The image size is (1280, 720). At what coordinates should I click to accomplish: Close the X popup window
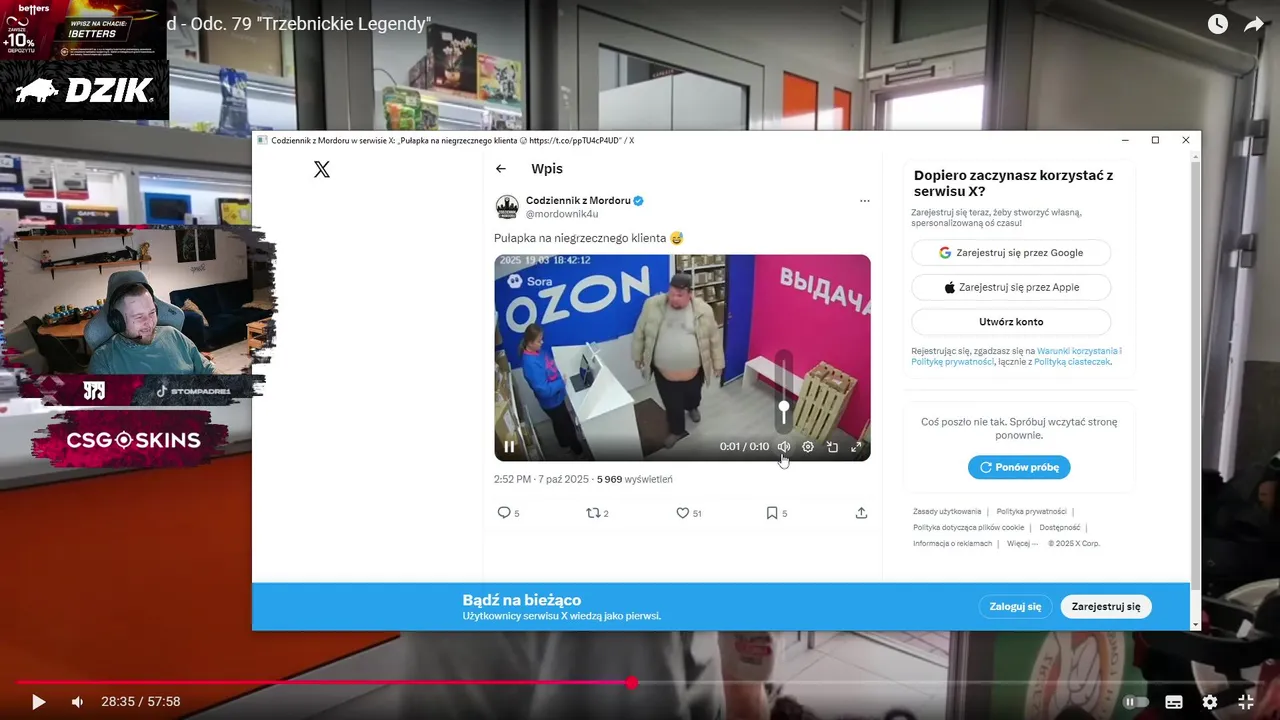(1186, 141)
